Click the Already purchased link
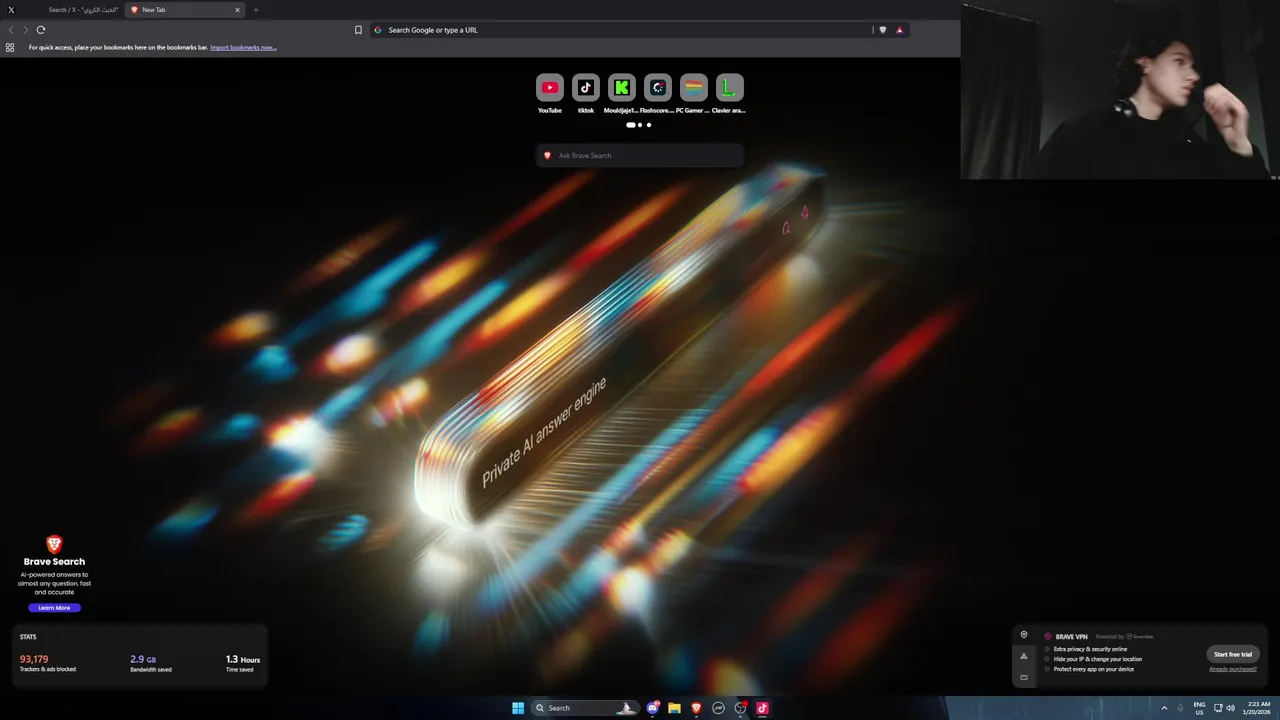Viewport: 1280px width, 720px height. pos(1233,669)
